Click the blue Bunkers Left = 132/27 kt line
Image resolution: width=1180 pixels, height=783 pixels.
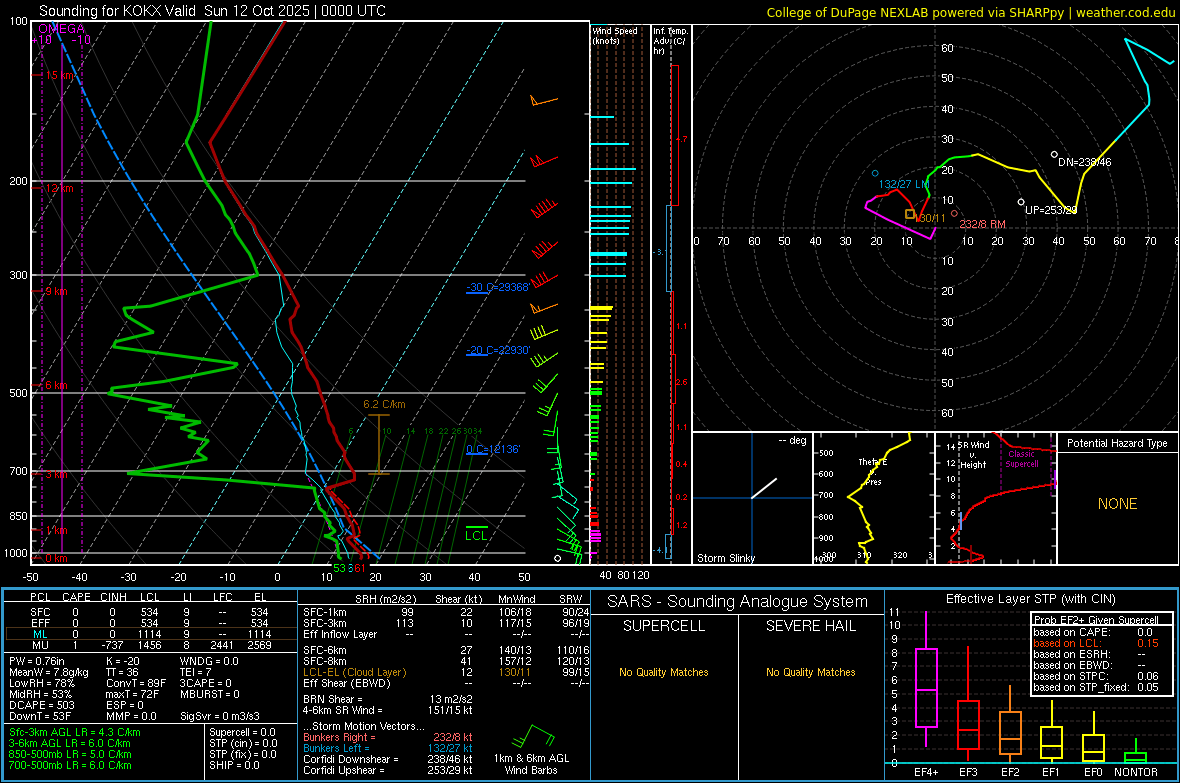click(388, 748)
